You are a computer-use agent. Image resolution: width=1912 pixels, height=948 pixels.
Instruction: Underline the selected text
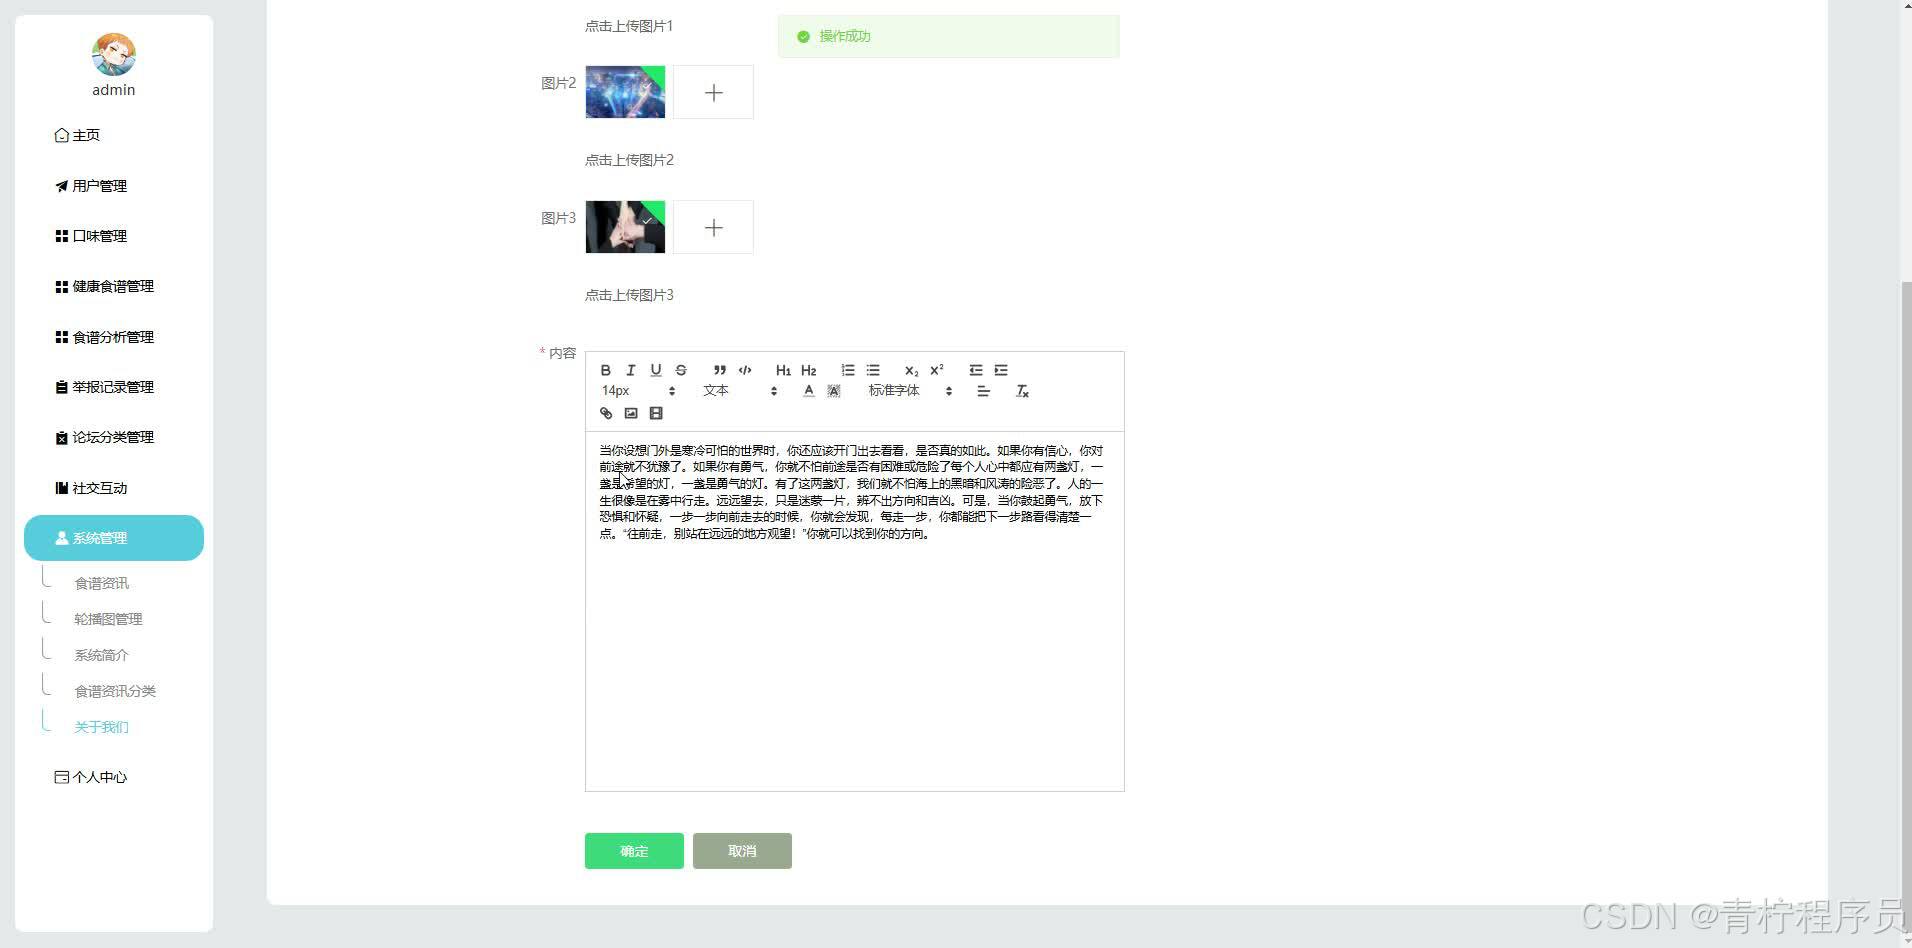[x=656, y=370]
